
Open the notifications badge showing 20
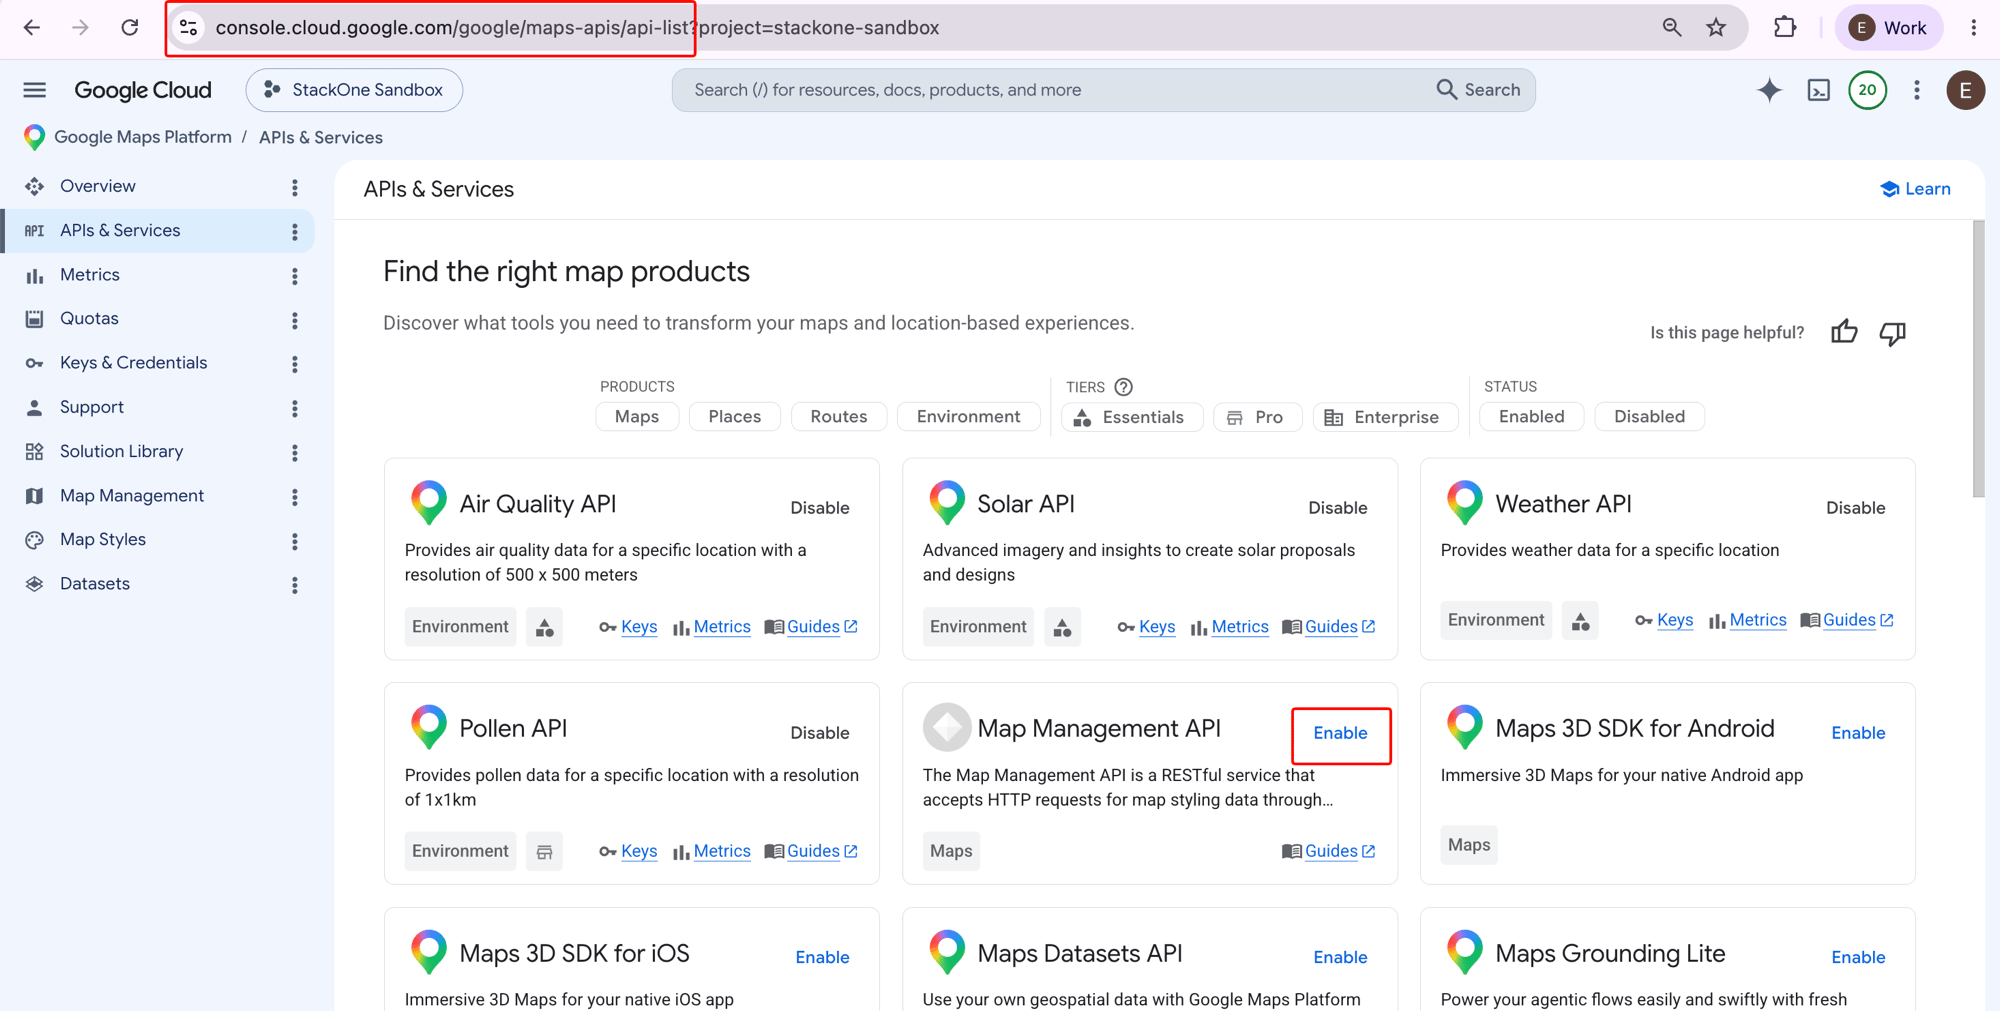pos(1867,90)
